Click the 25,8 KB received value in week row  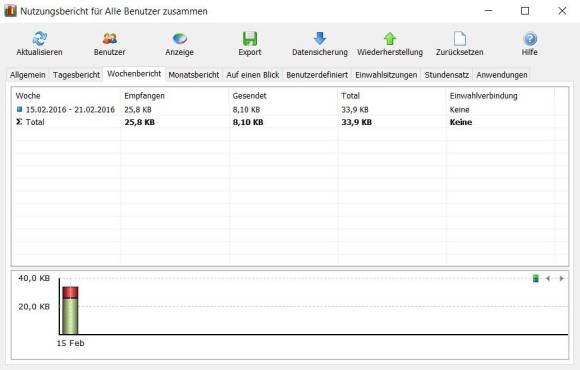click(138, 110)
